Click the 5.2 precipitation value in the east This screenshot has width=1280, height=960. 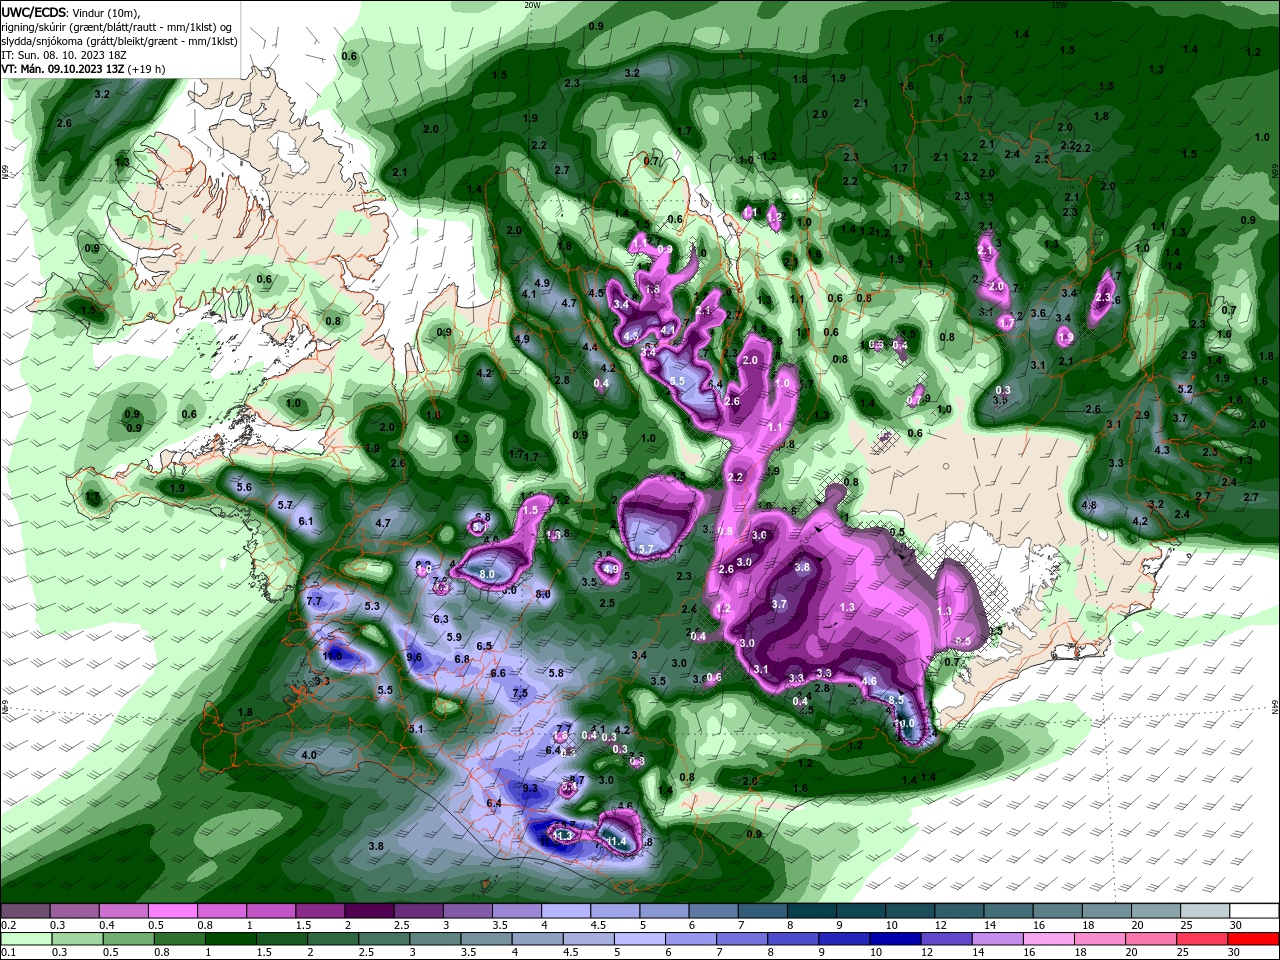pos(1186,389)
